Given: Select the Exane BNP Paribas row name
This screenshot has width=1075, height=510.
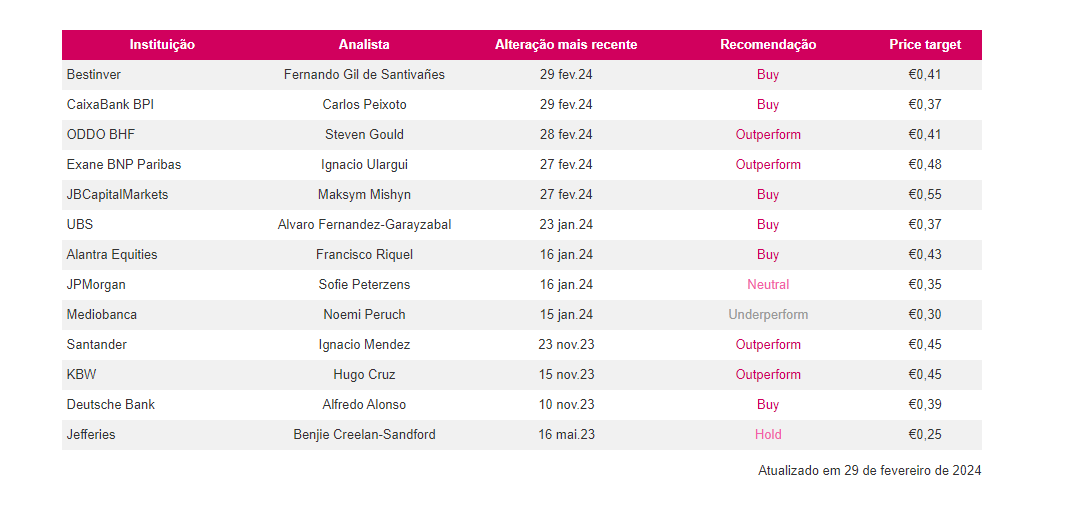Looking at the screenshot, I should (124, 165).
